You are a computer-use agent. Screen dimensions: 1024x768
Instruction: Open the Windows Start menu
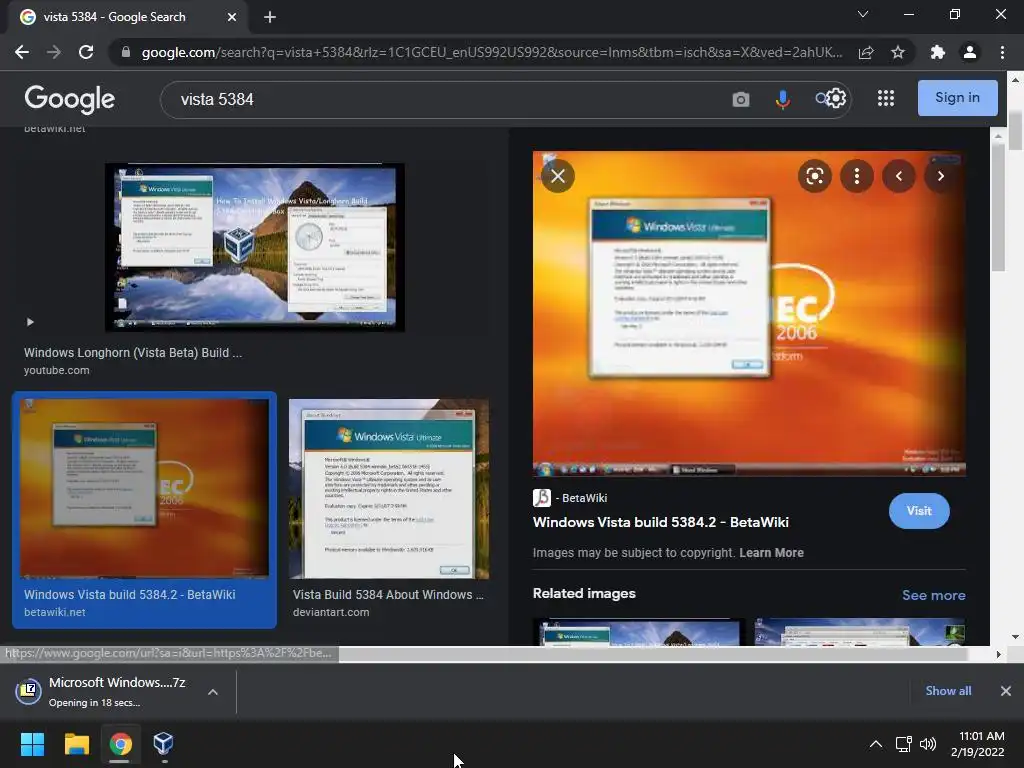pyautogui.click(x=32, y=744)
